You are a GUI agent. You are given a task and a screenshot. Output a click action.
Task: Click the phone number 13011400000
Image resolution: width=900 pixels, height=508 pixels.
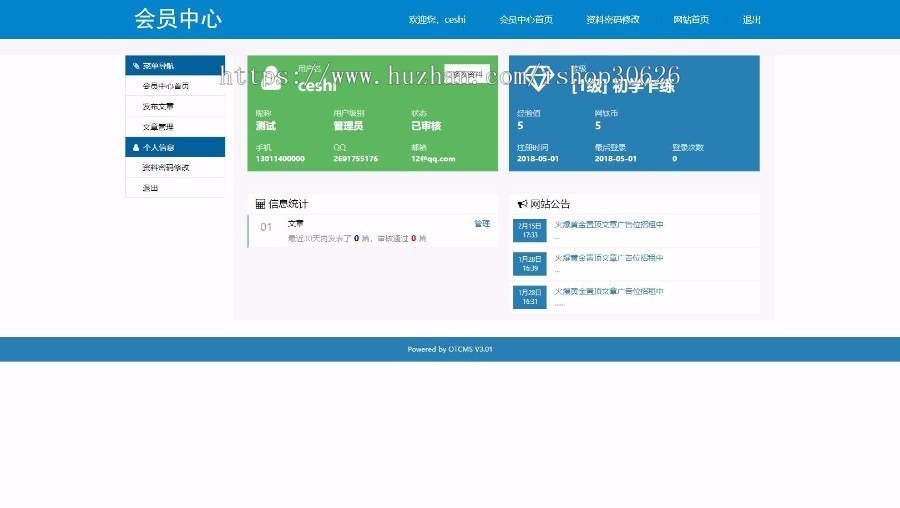click(x=280, y=158)
